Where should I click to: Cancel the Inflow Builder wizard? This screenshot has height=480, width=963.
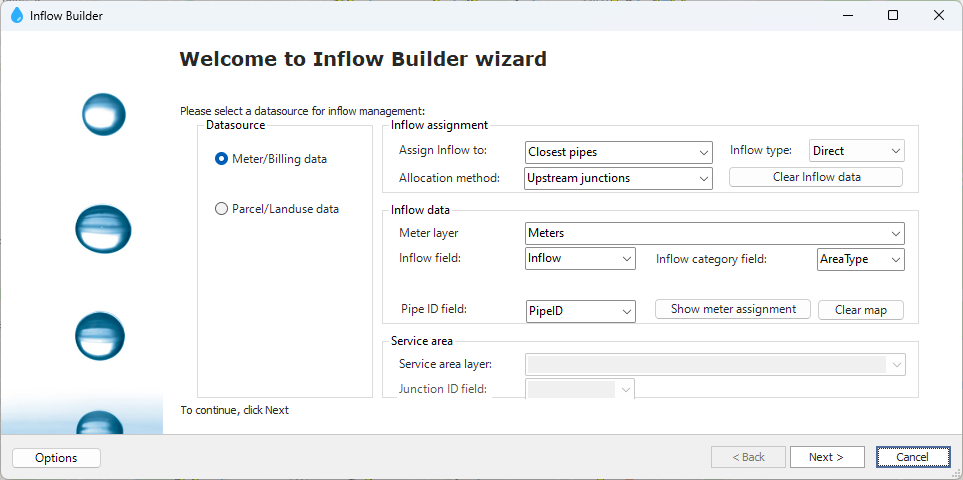point(912,457)
